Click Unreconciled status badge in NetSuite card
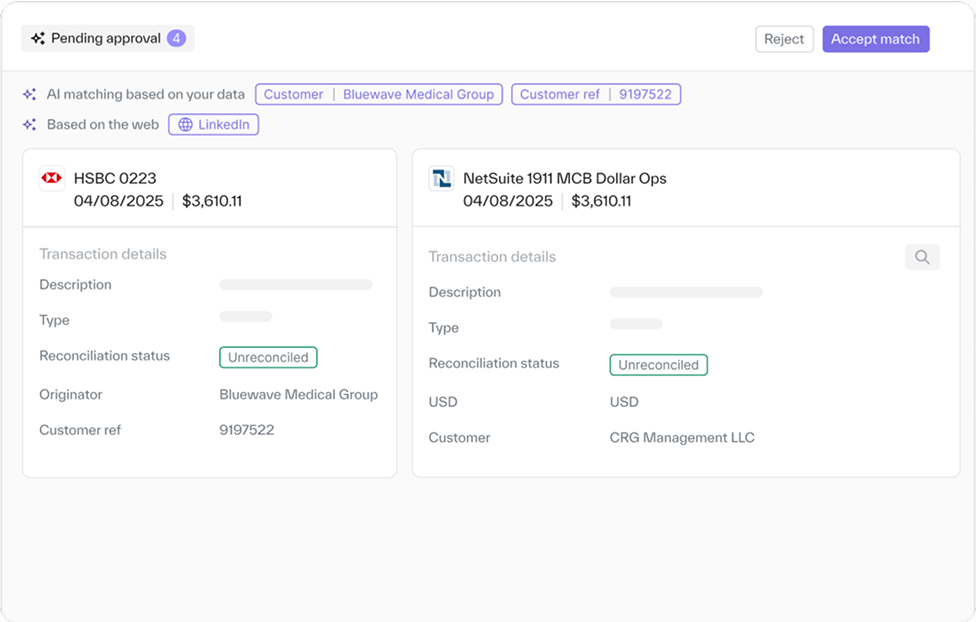Image resolution: width=976 pixels, height=622 pixels. click(x=658, y=365)
